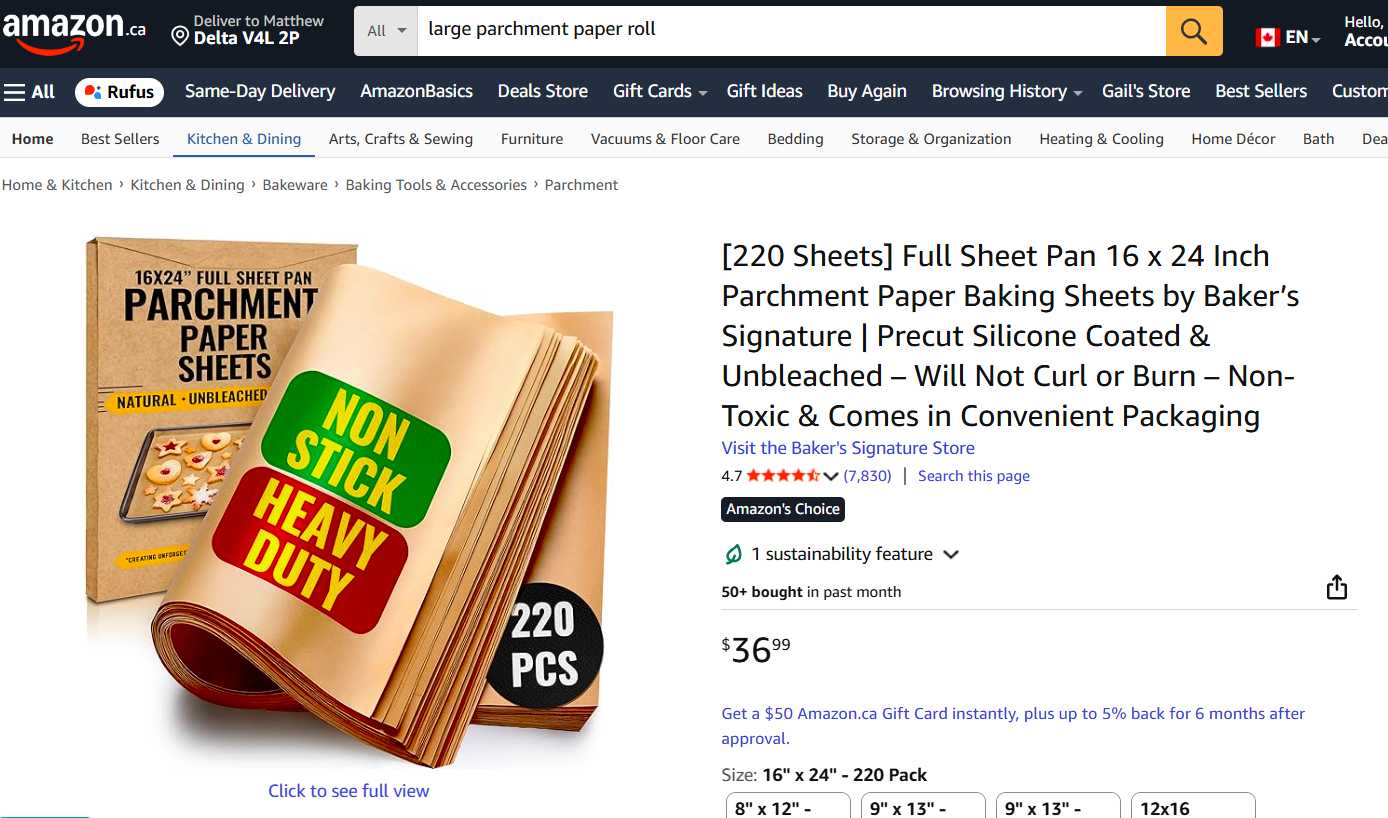
Task: Click the star rating icons
Action: 783,476
